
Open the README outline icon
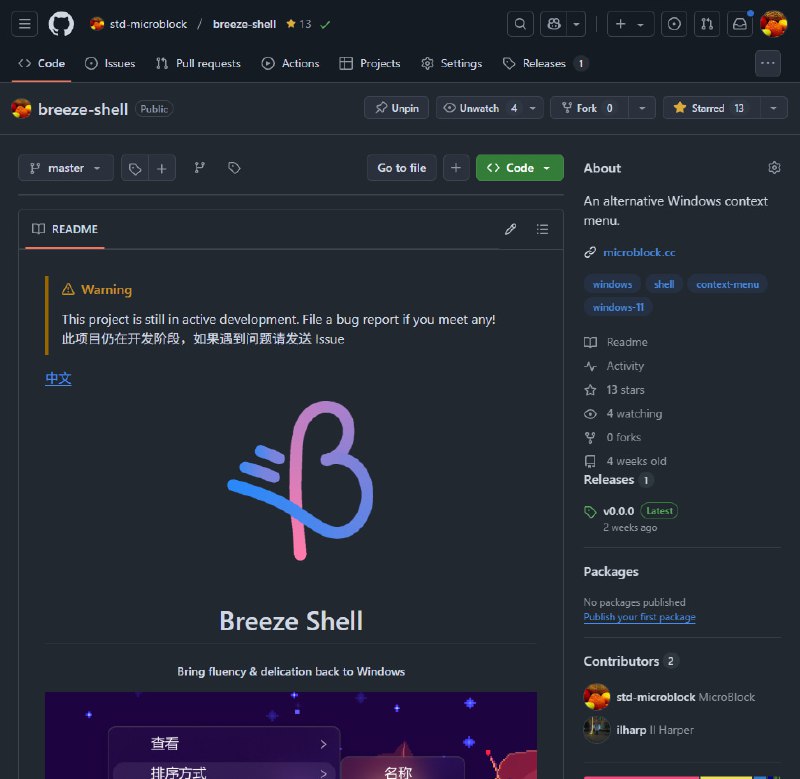click(x=542, y=229)
